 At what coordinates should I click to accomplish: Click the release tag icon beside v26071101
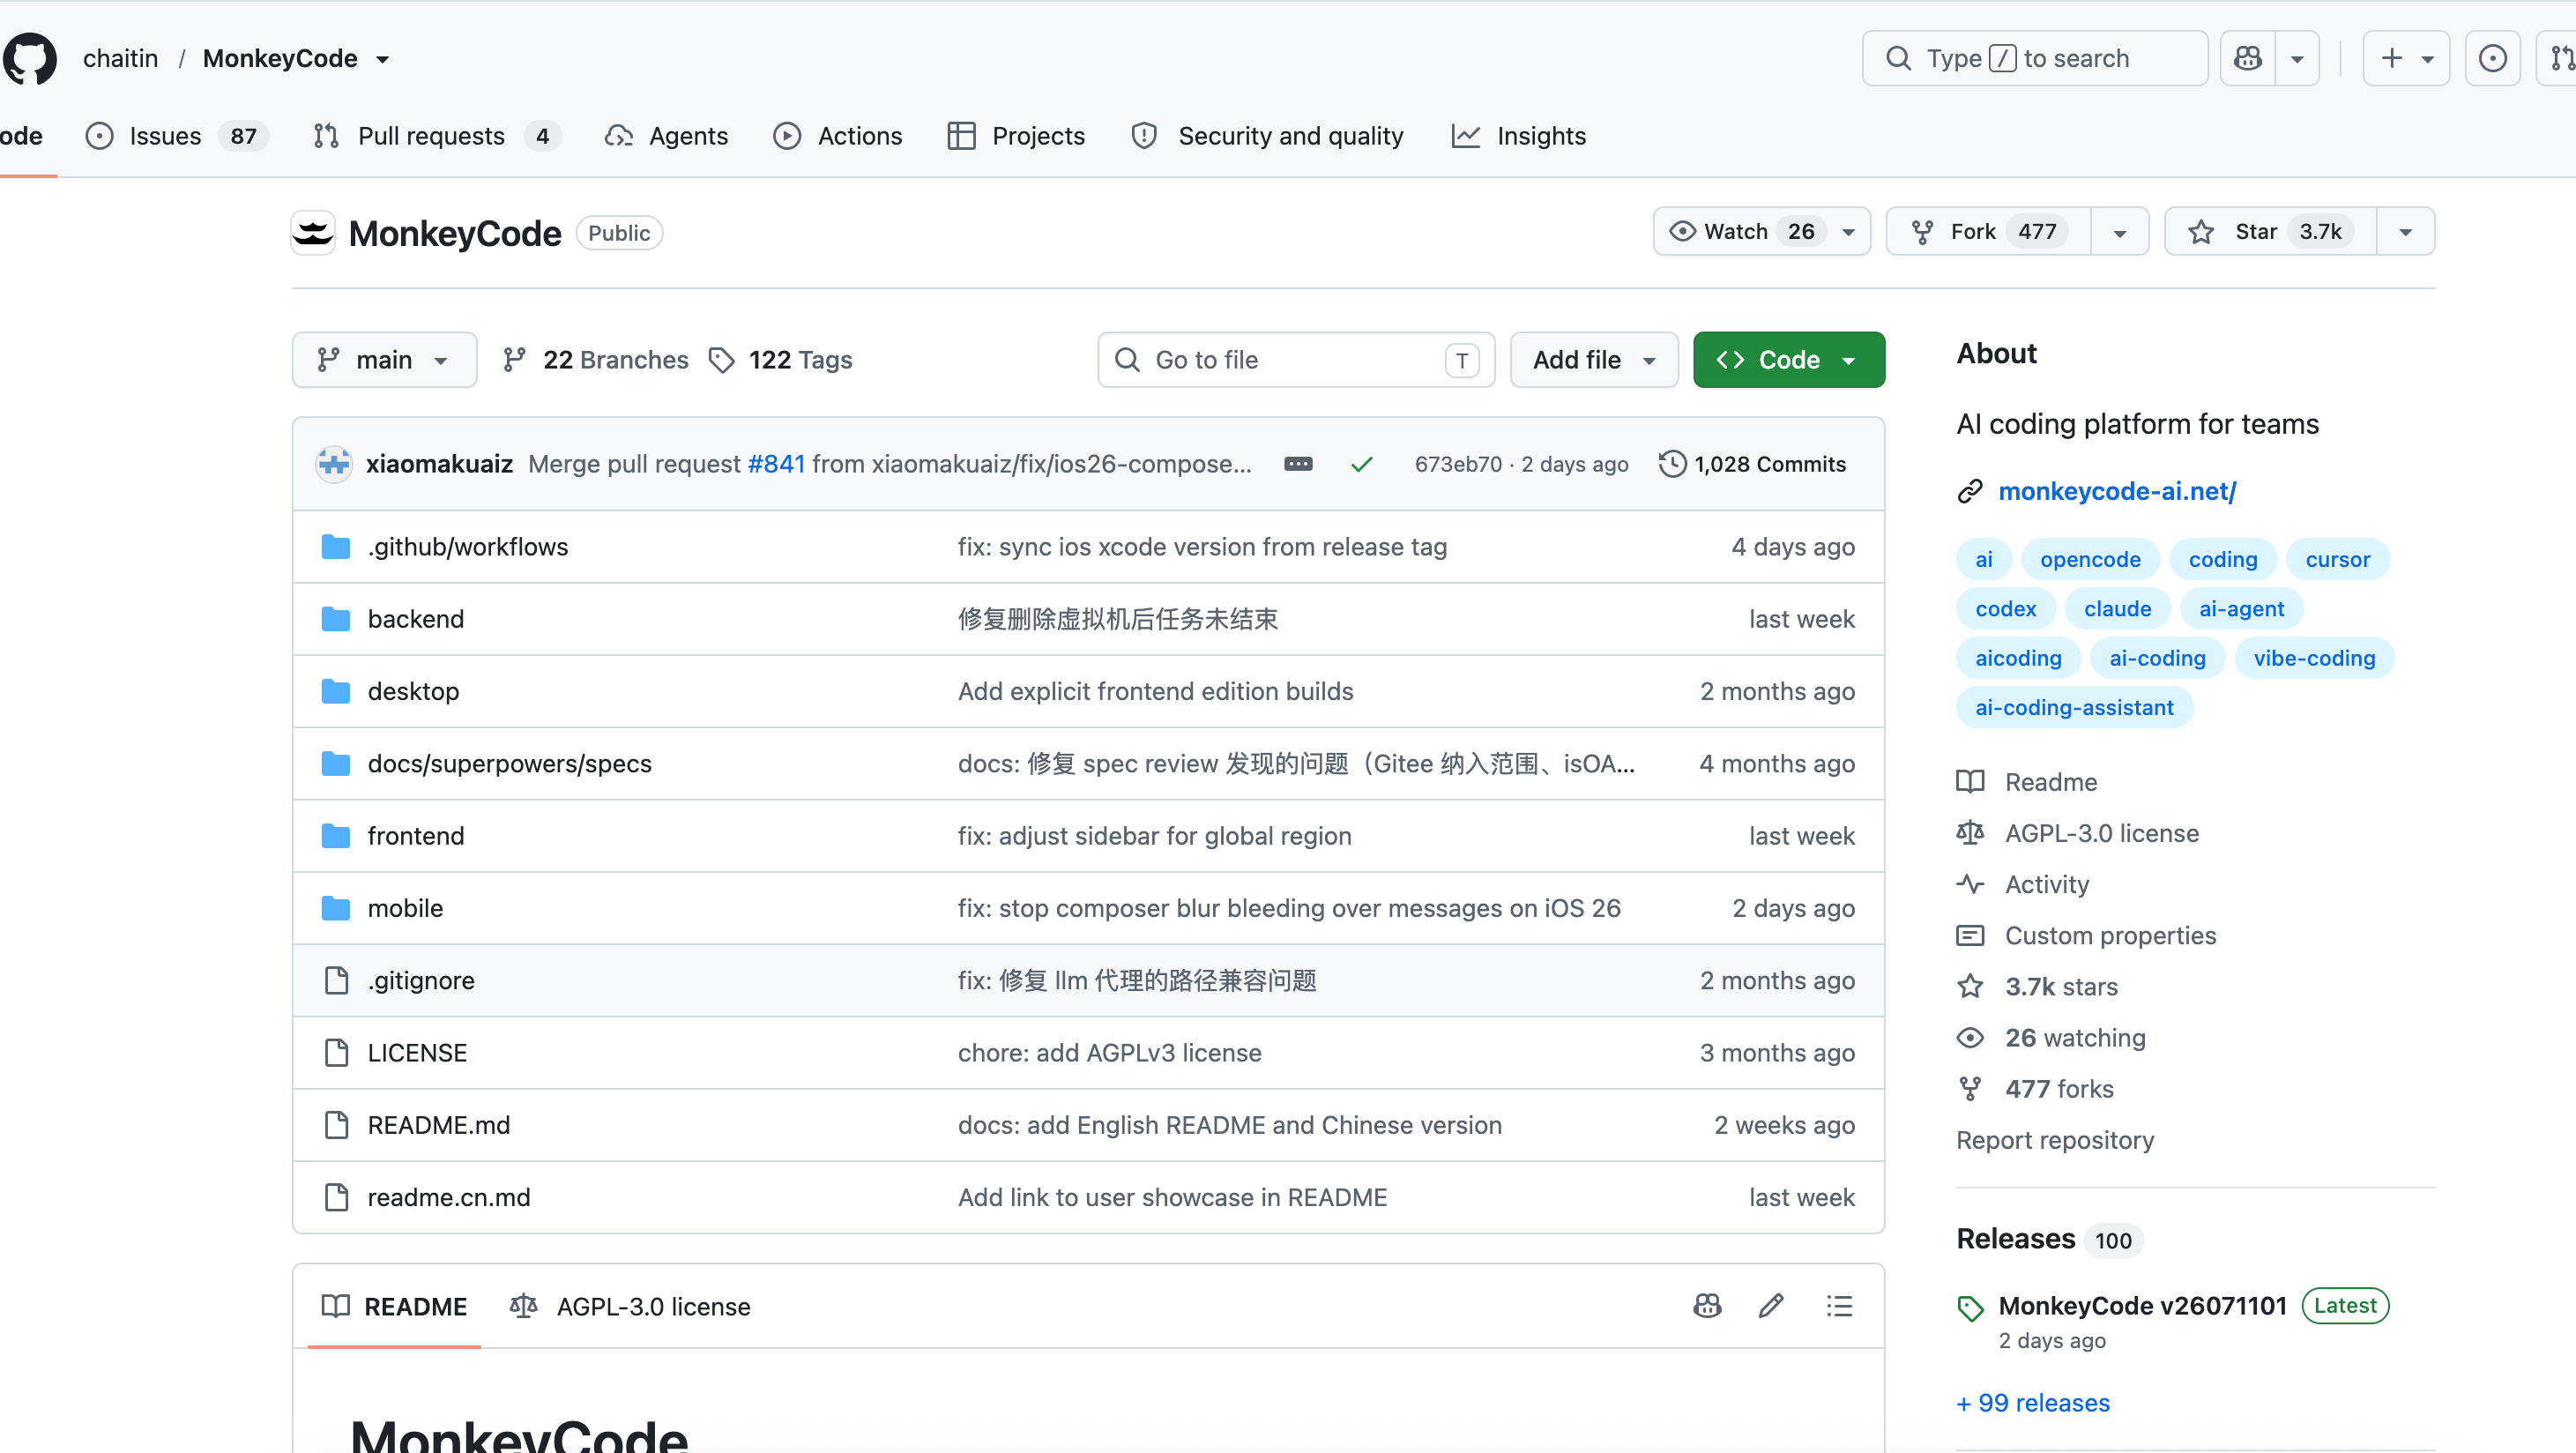click(1970, 1308)
